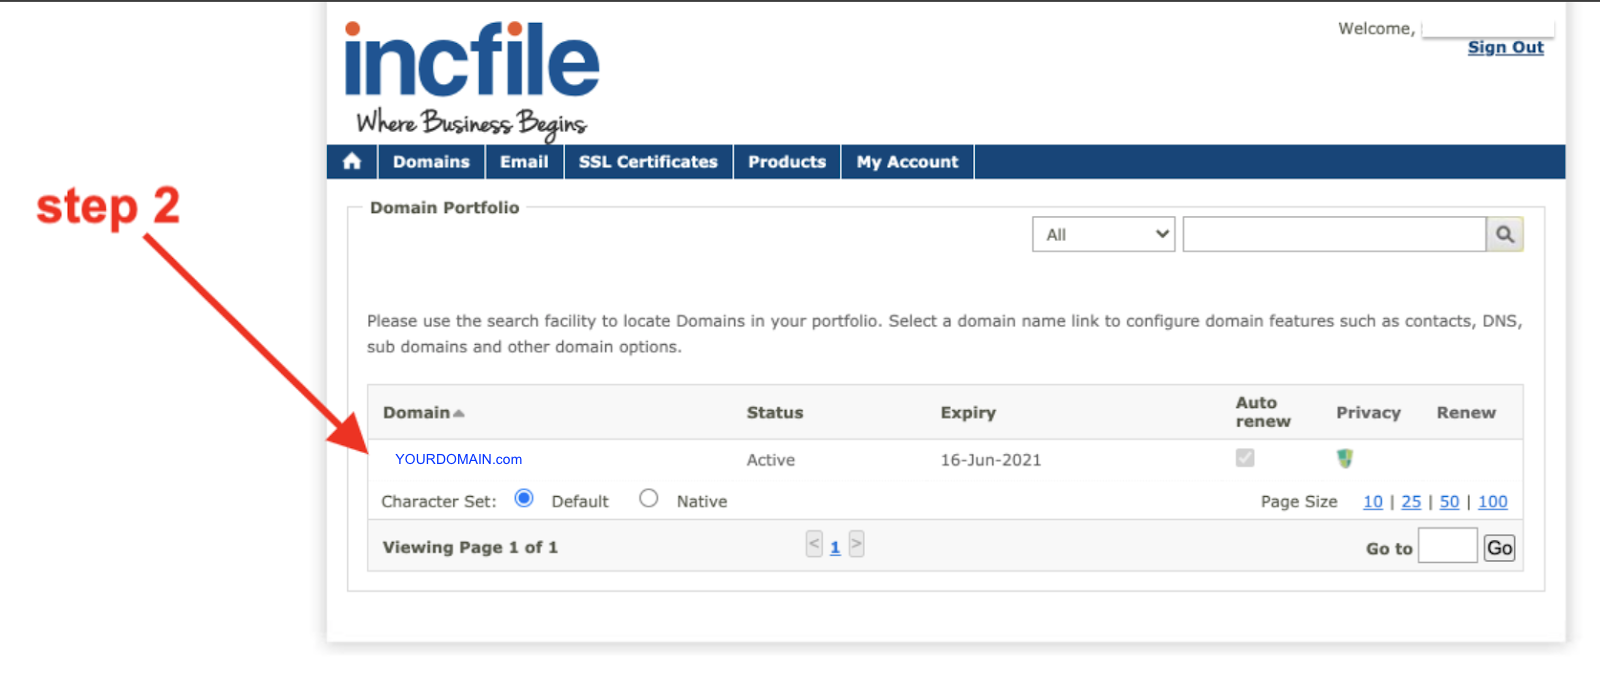
Task: Click the Domain column sort arrow
Action: [x=459, y=413]
